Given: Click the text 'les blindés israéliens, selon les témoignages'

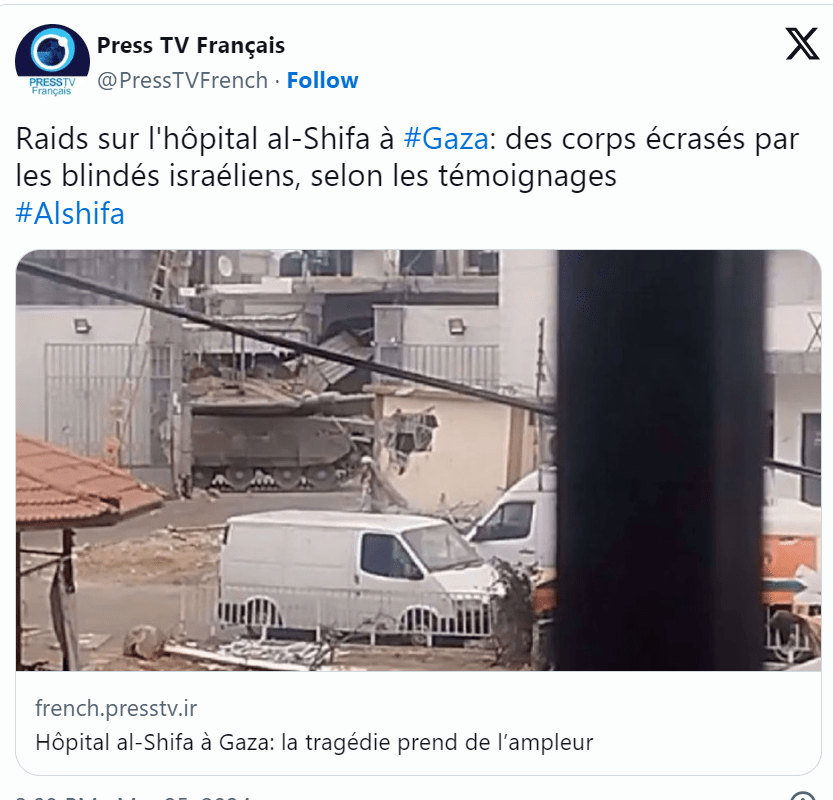Looking at the screenshot, I should (x=316, y=176).
